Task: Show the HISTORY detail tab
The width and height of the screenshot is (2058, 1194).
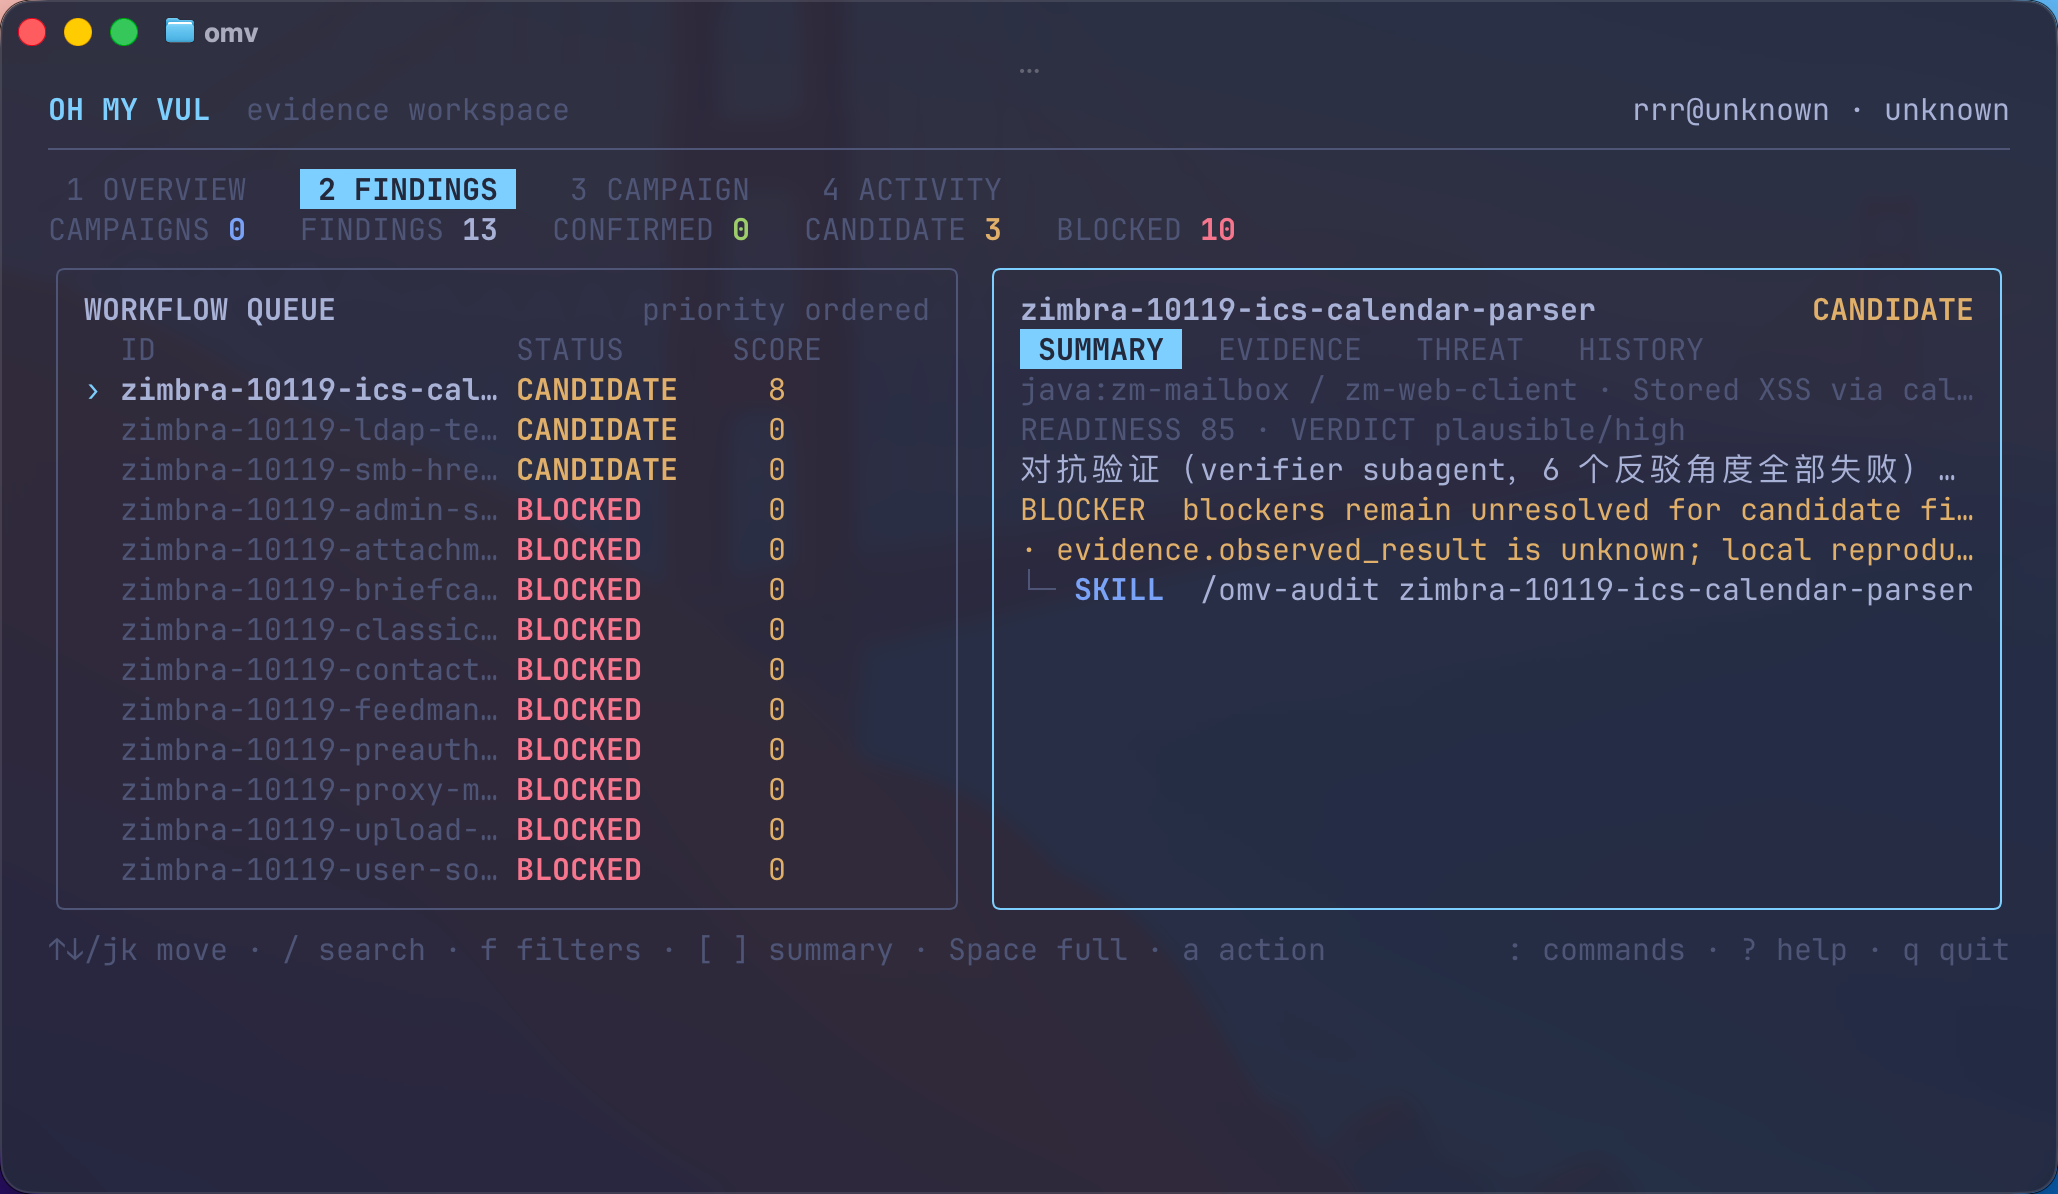Action: click(x=1641, y=349)
